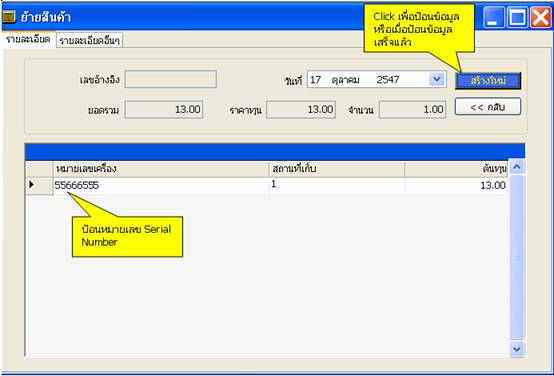This screenshot has width=554, height=376.
Task: Close the ย้ายสินค้า window
Action: coord(541,17)
